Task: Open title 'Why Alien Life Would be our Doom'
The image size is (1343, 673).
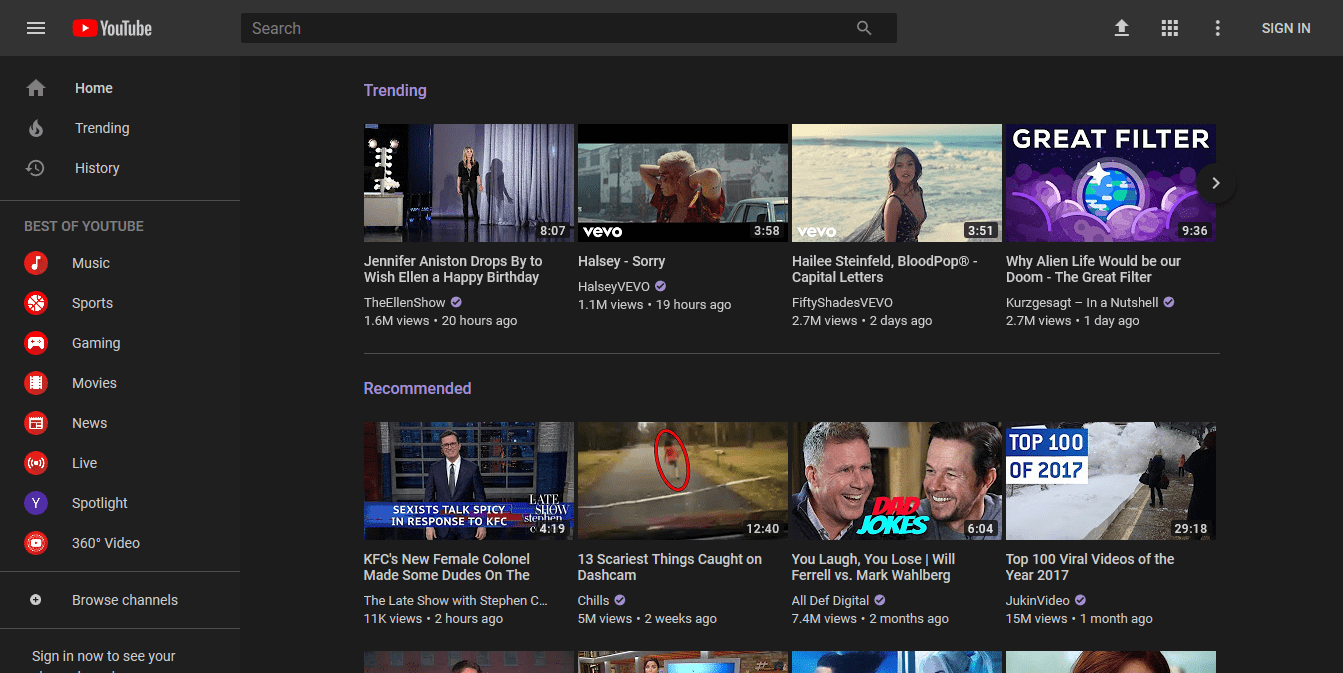Action: tap(1093, 269)
